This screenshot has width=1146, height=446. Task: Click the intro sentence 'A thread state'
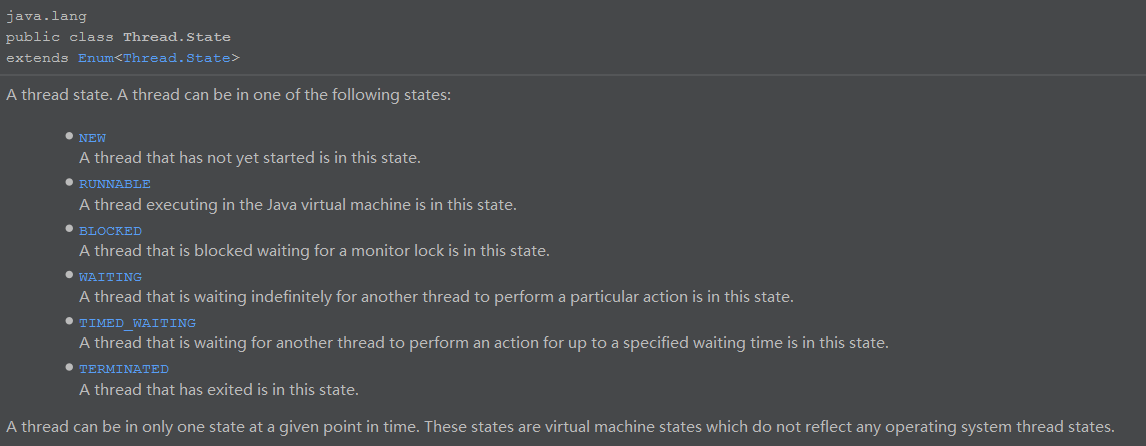tap(228, 95)
